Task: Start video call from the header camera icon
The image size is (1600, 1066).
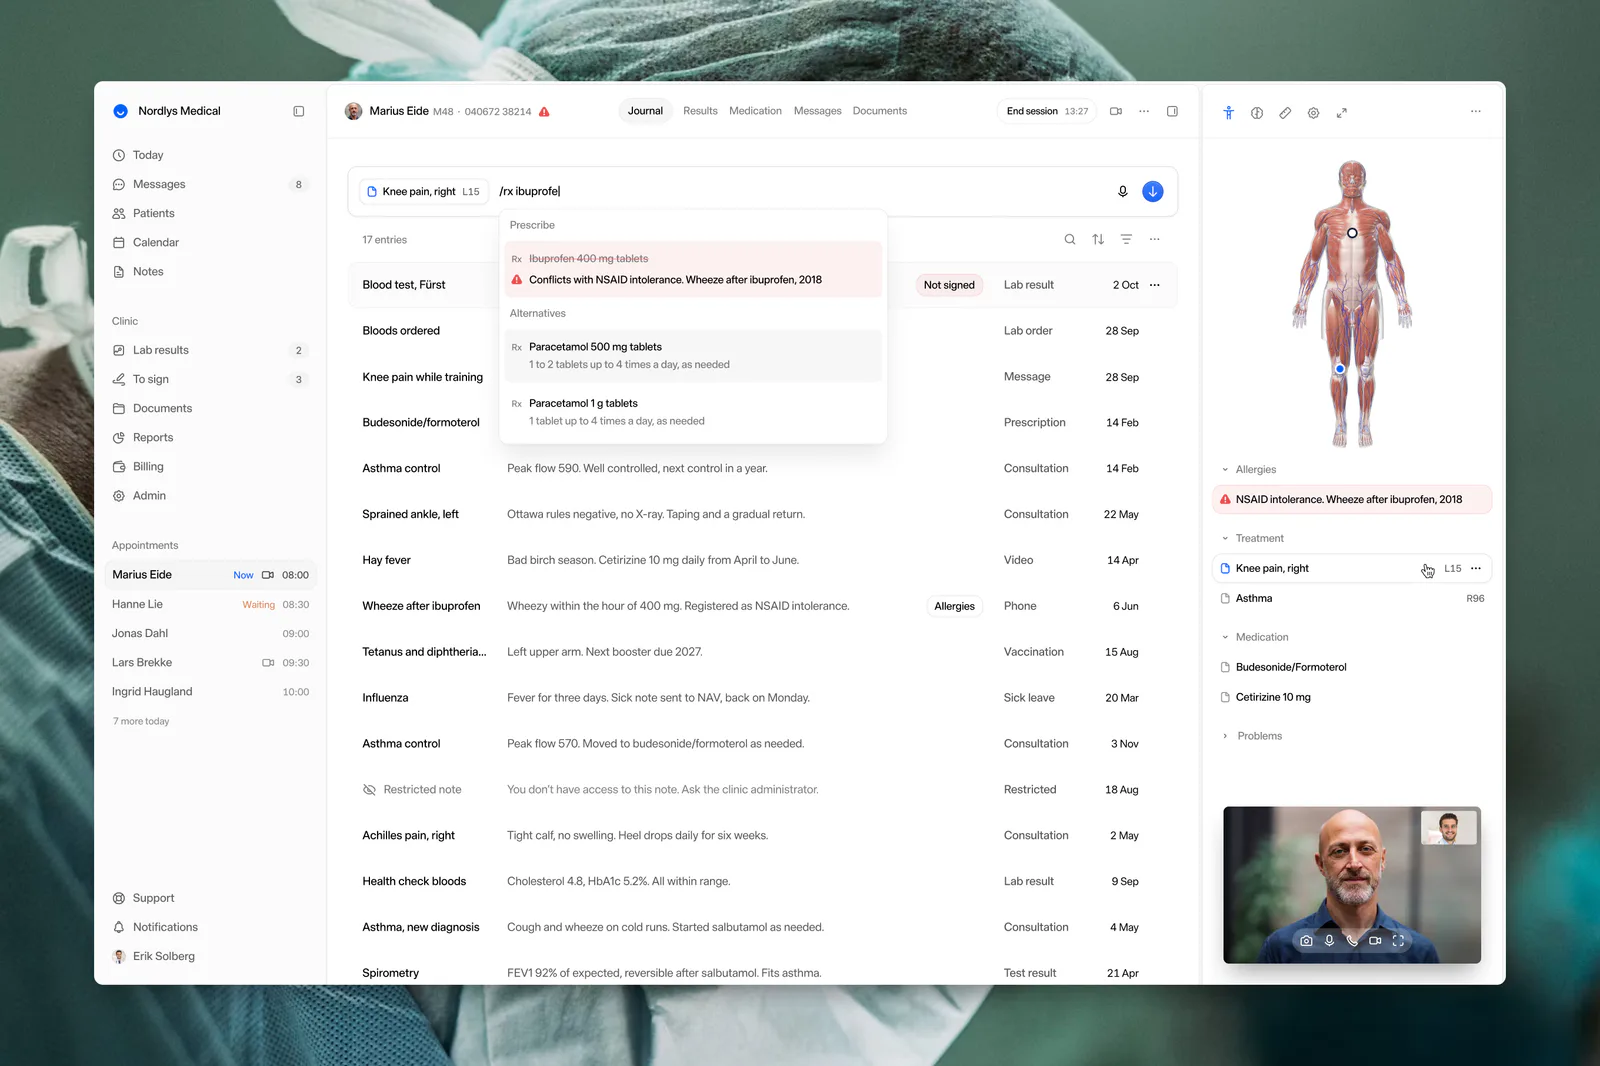Action: [x=1116, y=111]
